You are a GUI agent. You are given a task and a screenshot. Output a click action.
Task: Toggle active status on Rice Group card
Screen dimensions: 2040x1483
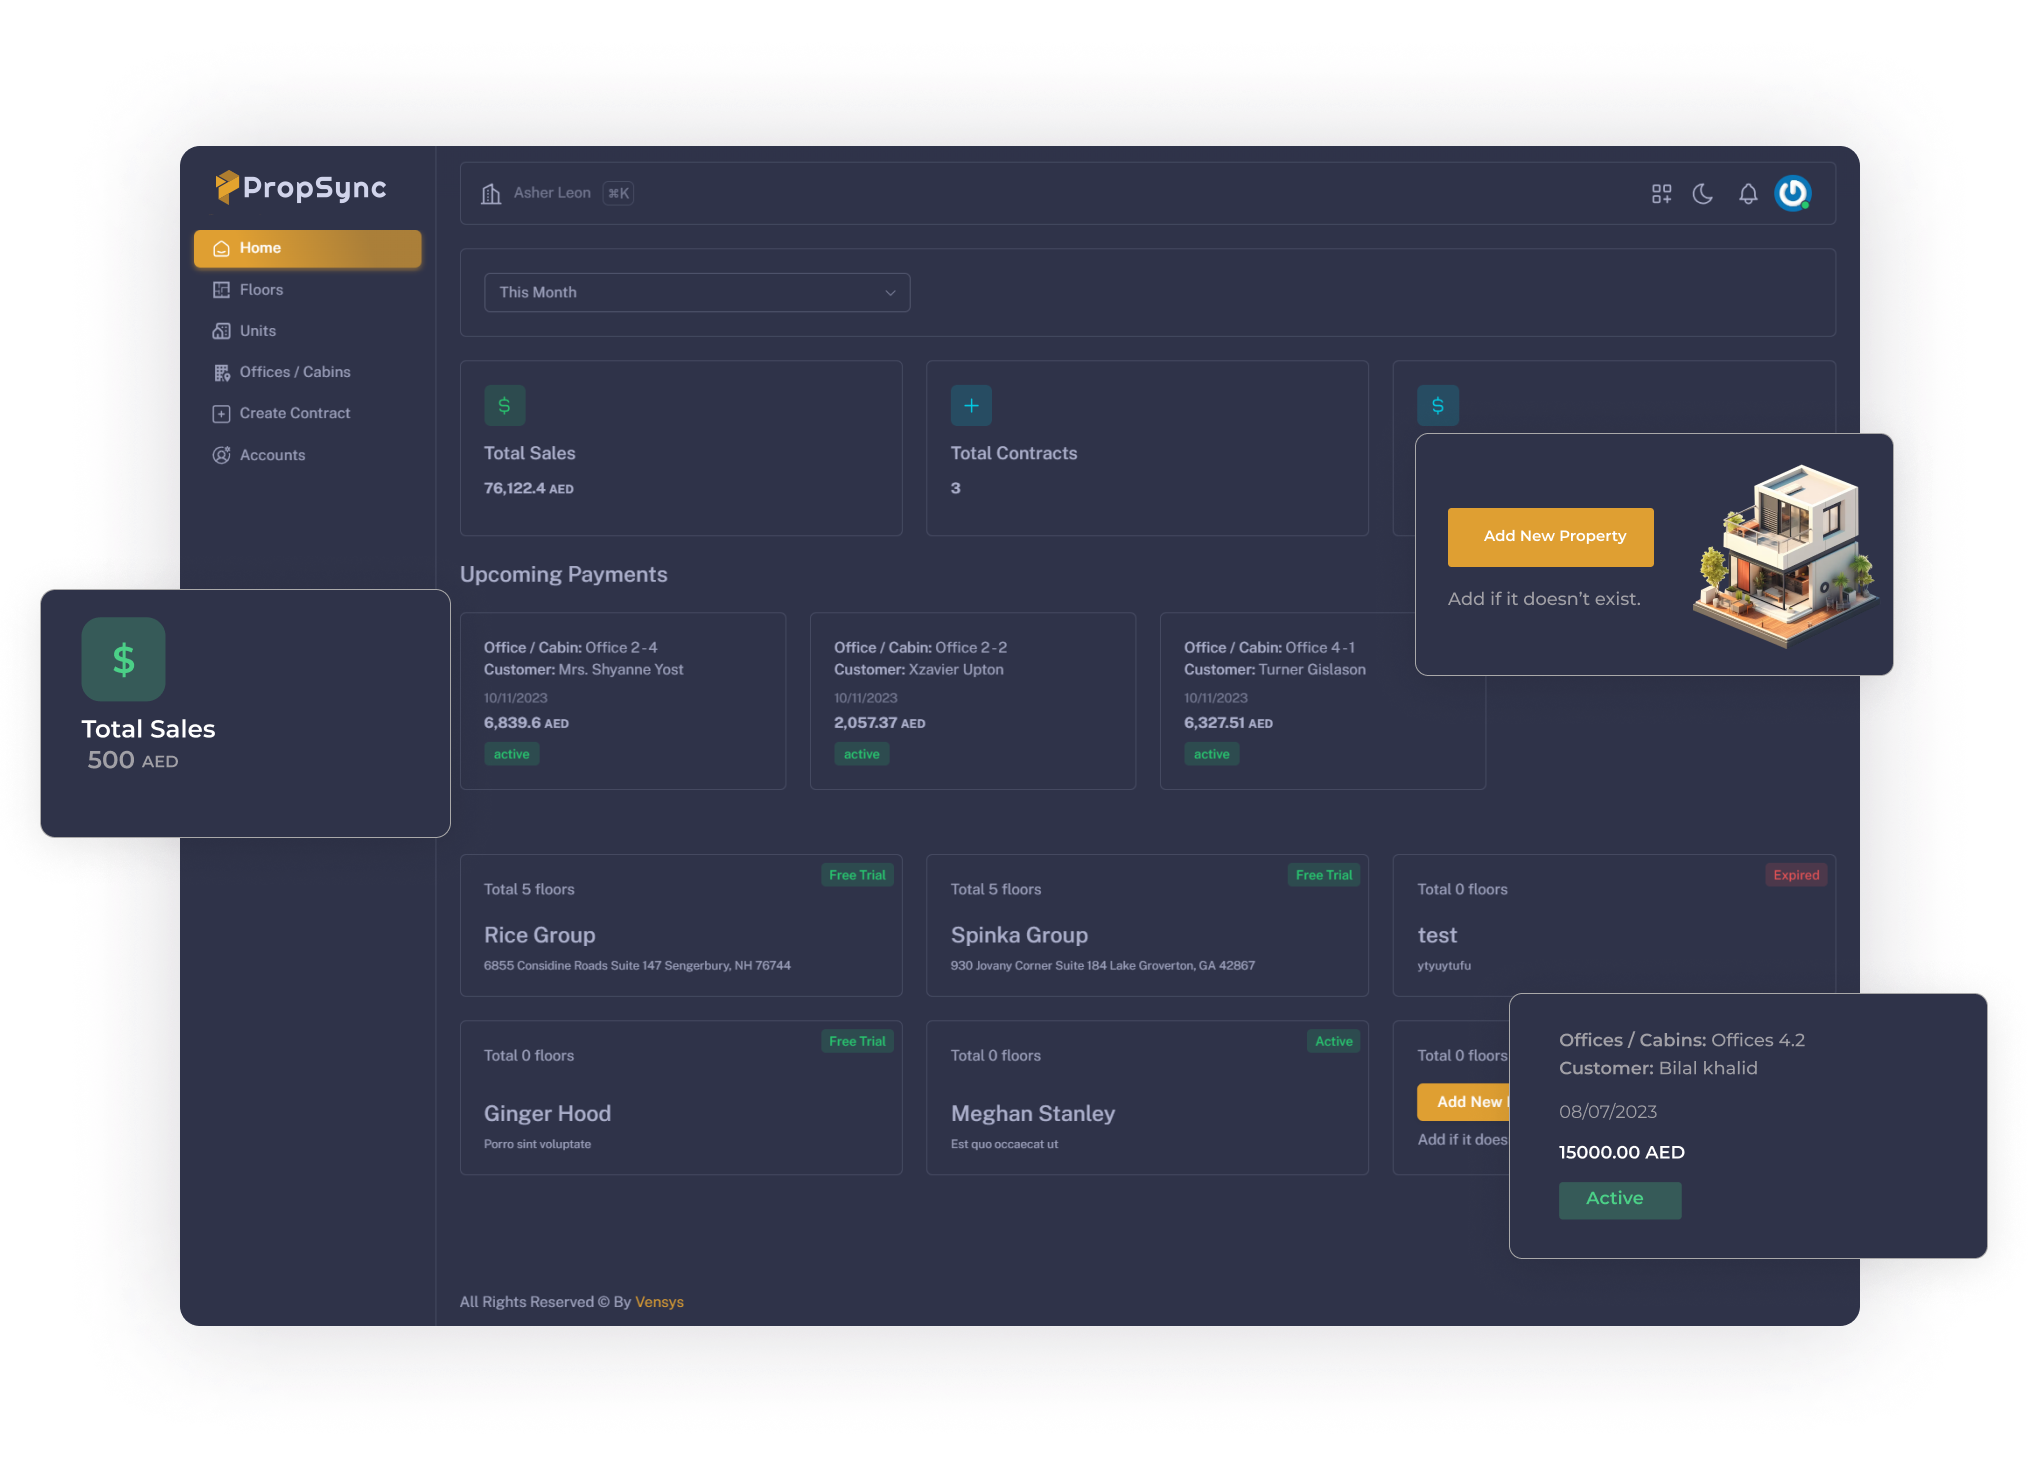click(x=857, y=875)
